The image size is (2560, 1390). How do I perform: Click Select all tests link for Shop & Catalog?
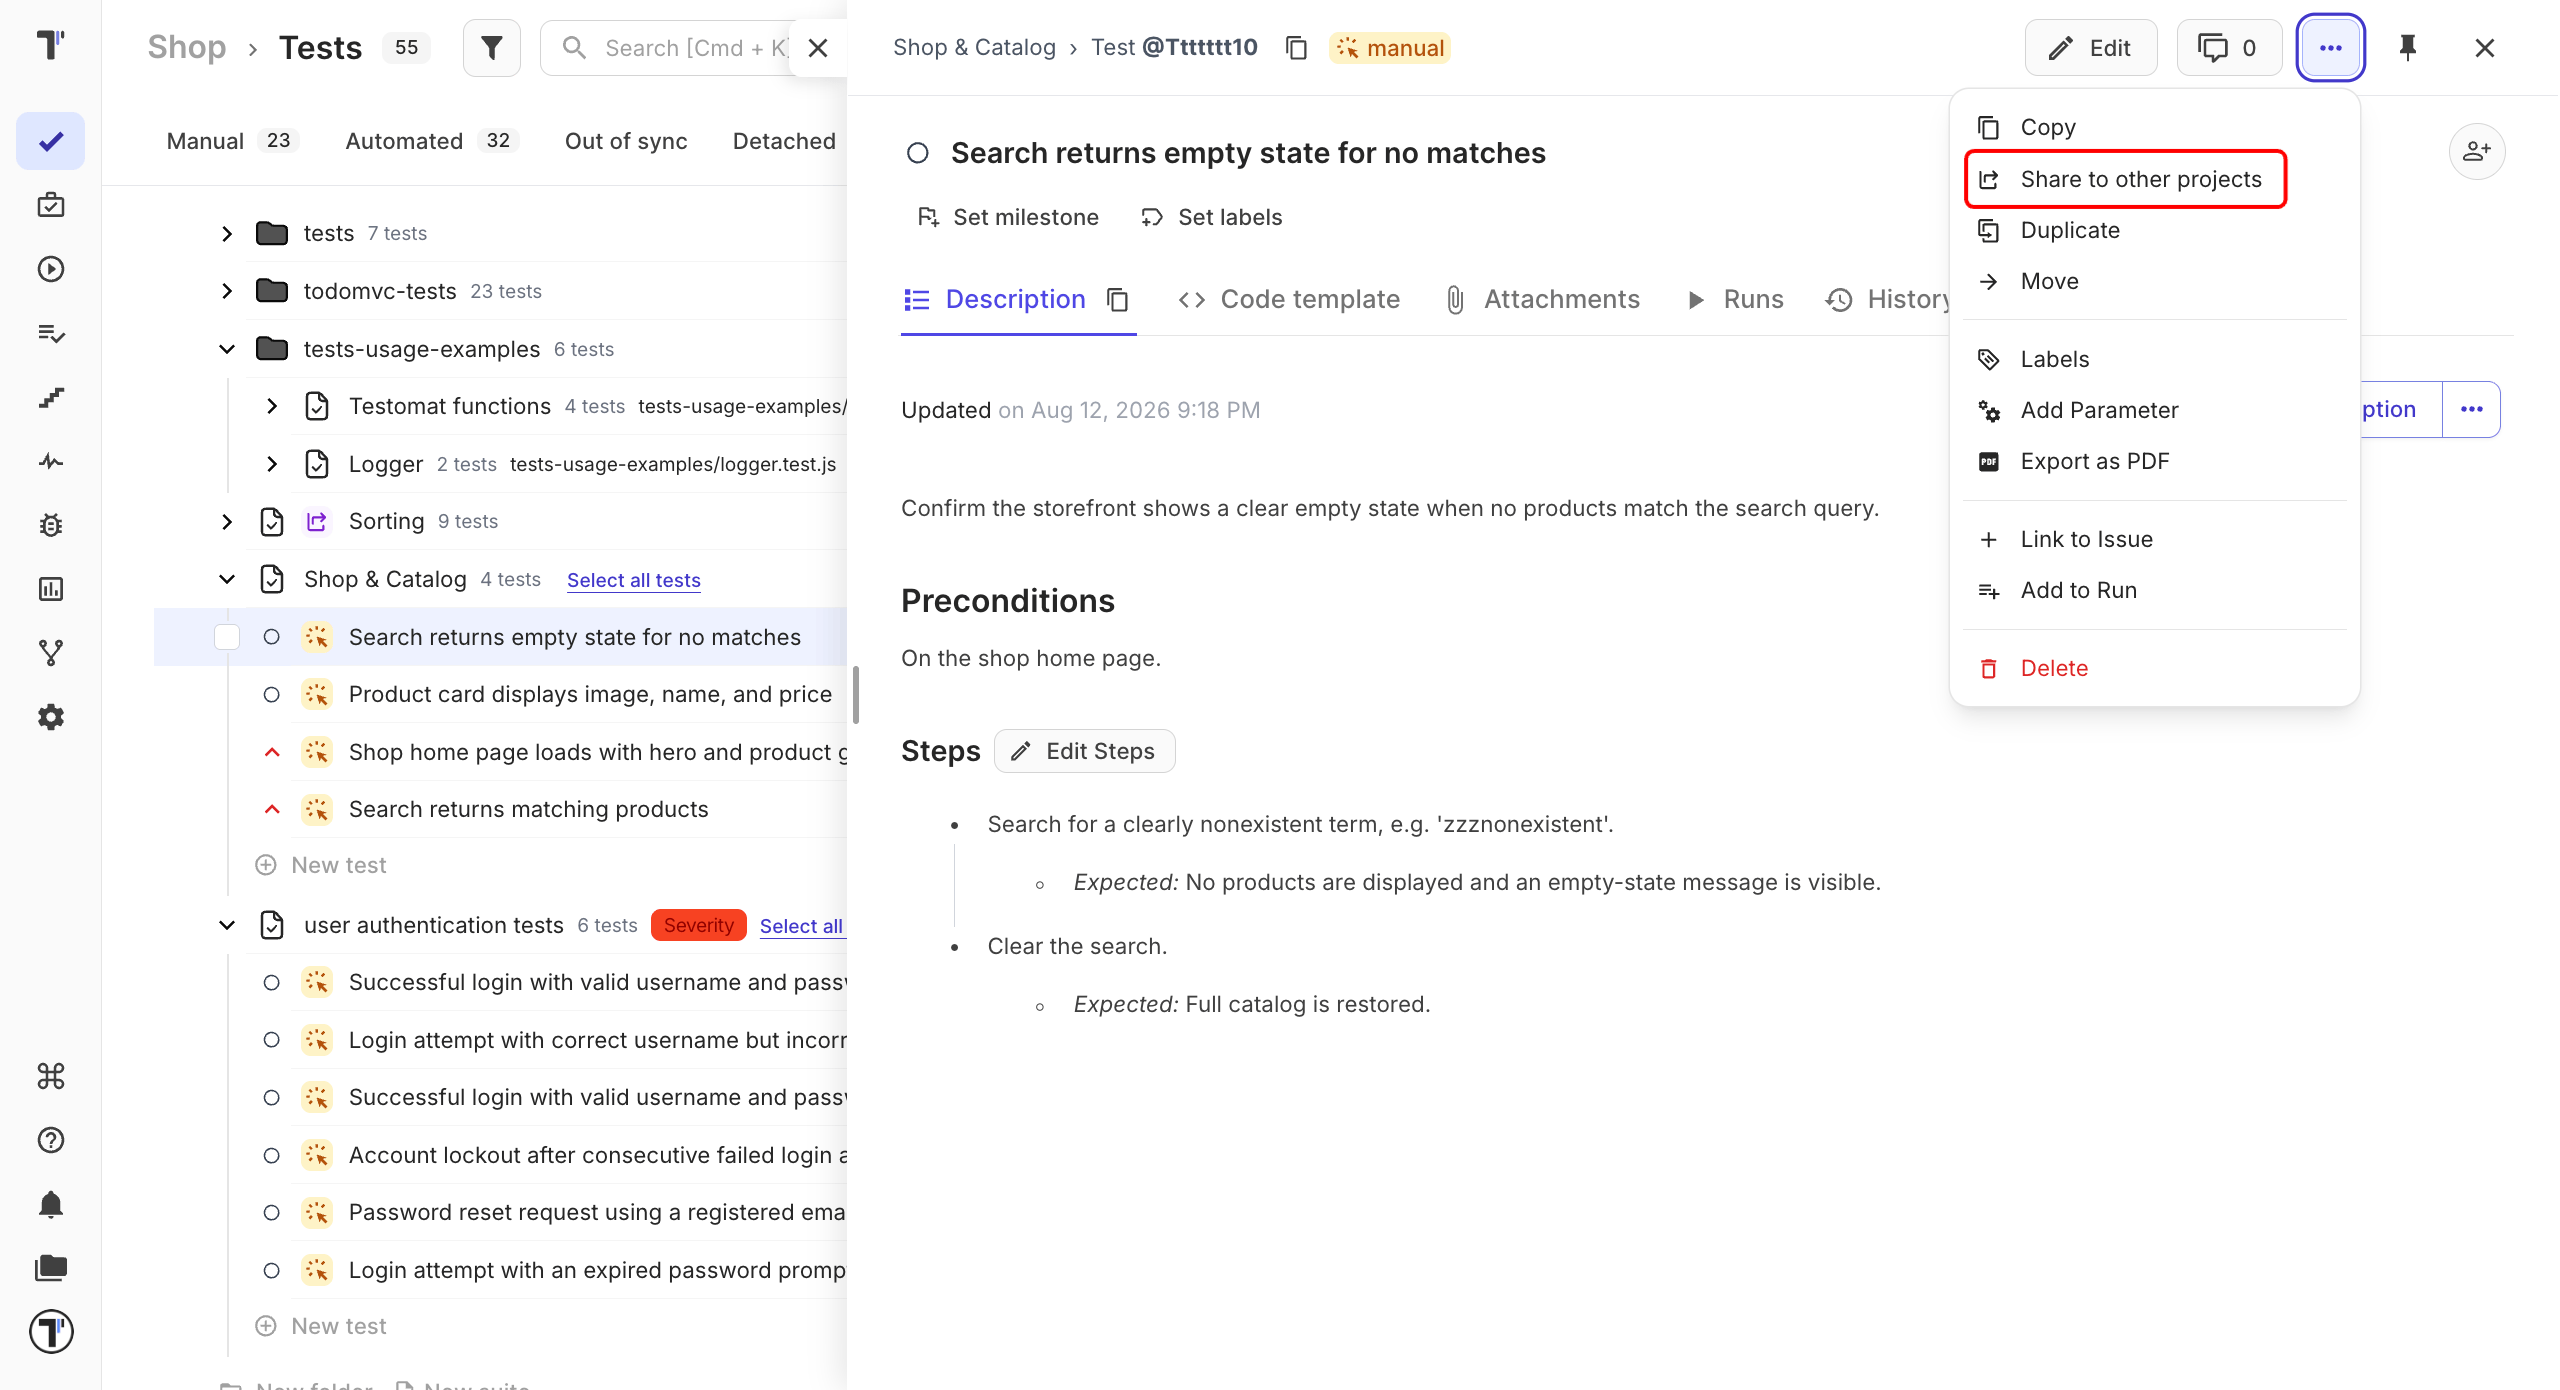(x=633, y=580)
